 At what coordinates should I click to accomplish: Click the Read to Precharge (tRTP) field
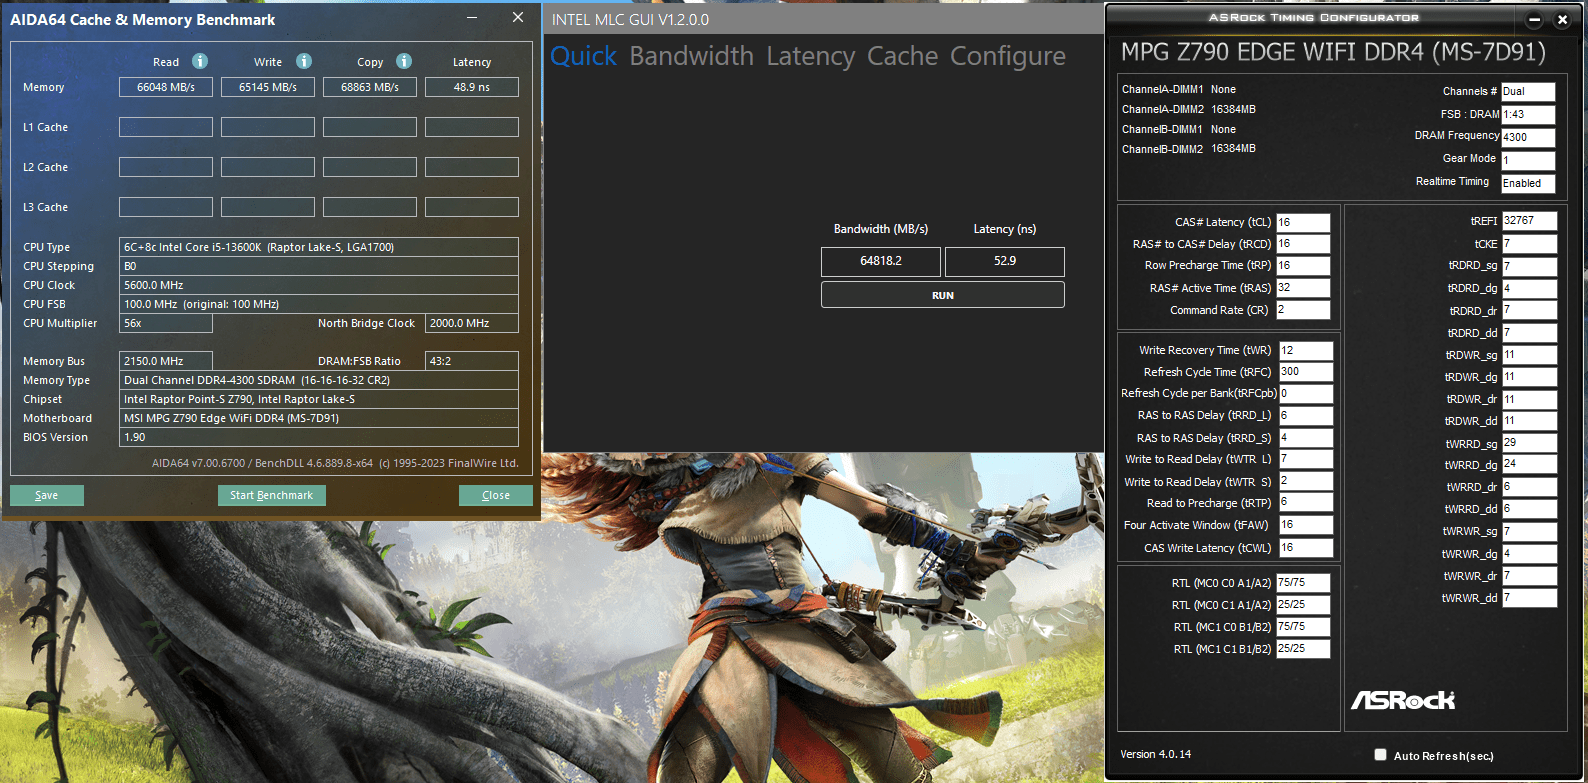coord(1306,502)
